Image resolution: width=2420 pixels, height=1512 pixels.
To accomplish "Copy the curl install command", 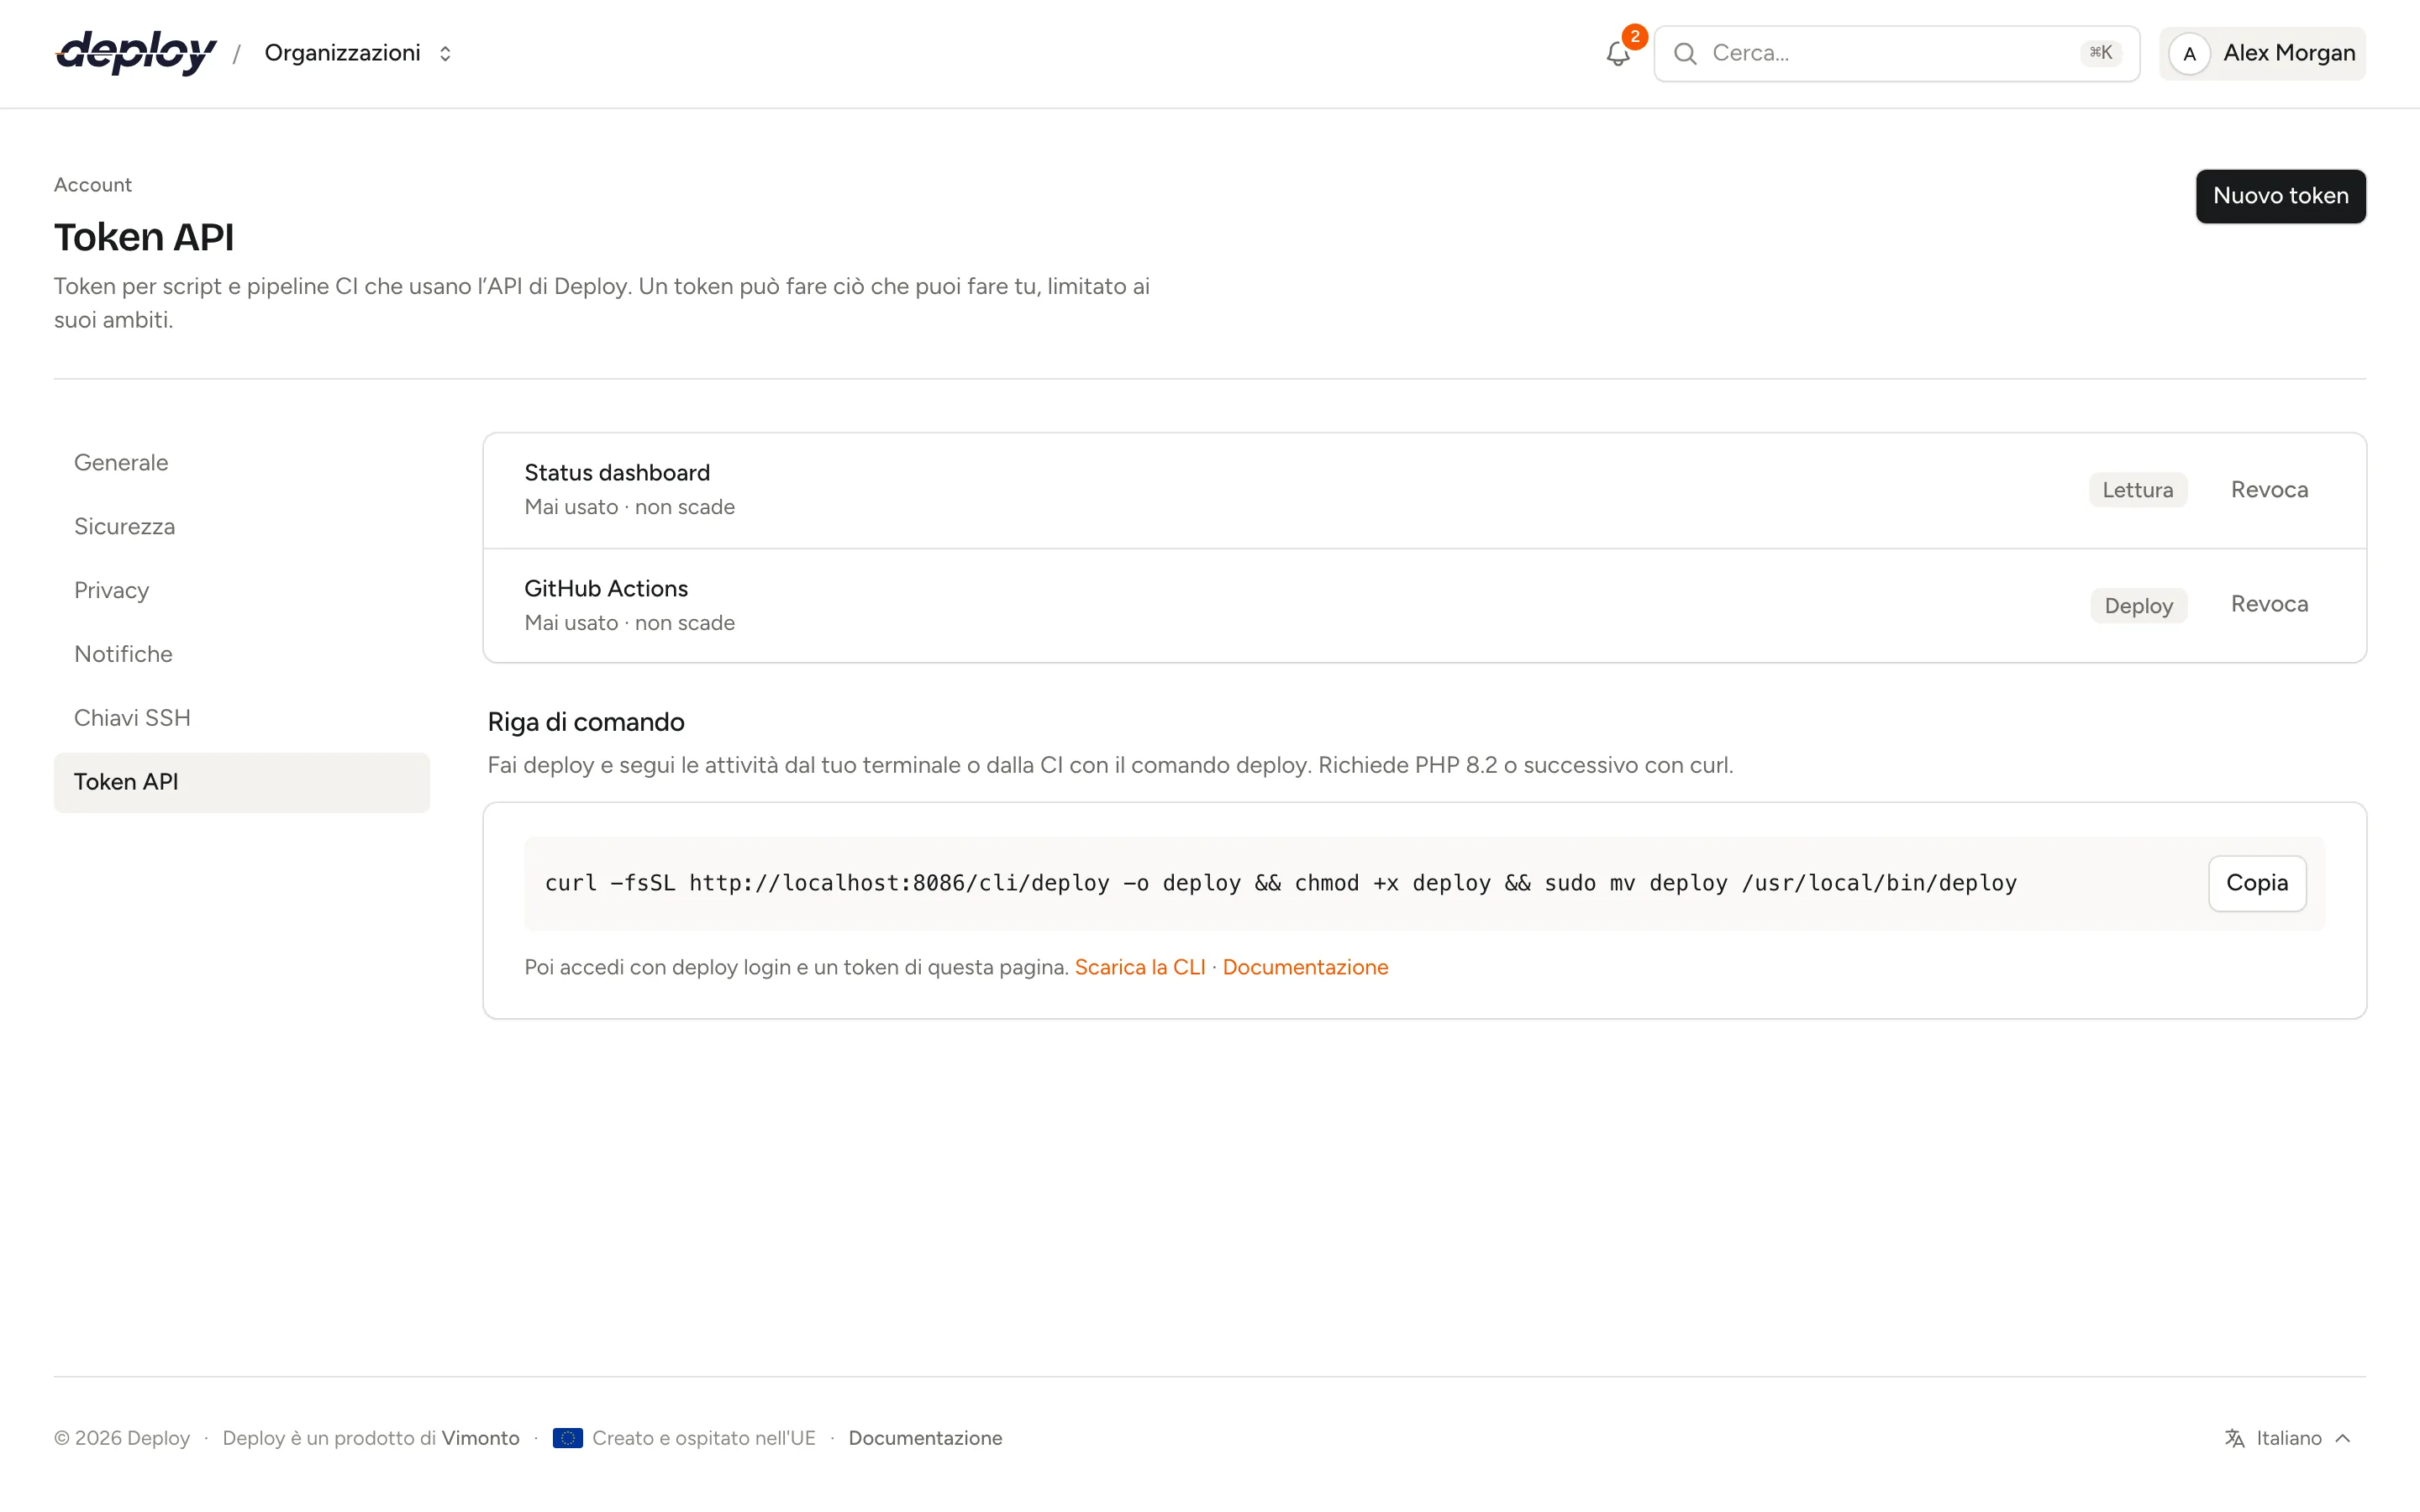I will (2256, 883).
